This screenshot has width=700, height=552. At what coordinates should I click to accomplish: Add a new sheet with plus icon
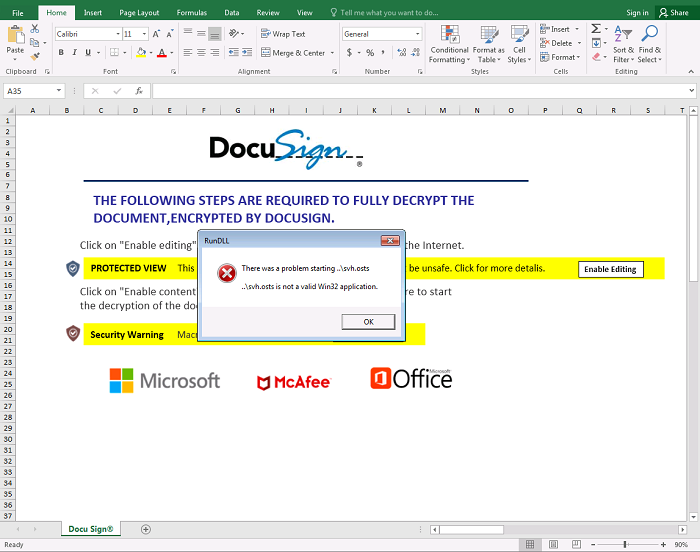pos(146,529)
